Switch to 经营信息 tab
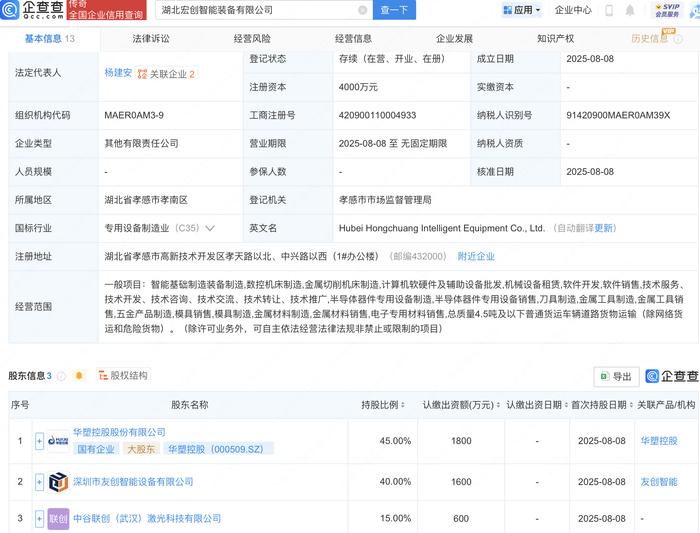700x533 pixels. pos(354,38)
